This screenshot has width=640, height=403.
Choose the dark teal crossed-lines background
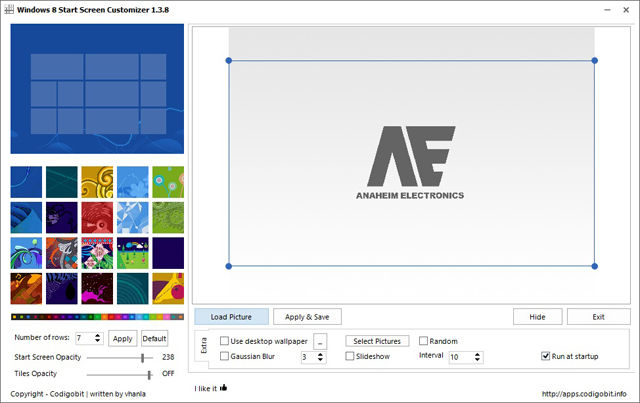click(x=62, y=182)
